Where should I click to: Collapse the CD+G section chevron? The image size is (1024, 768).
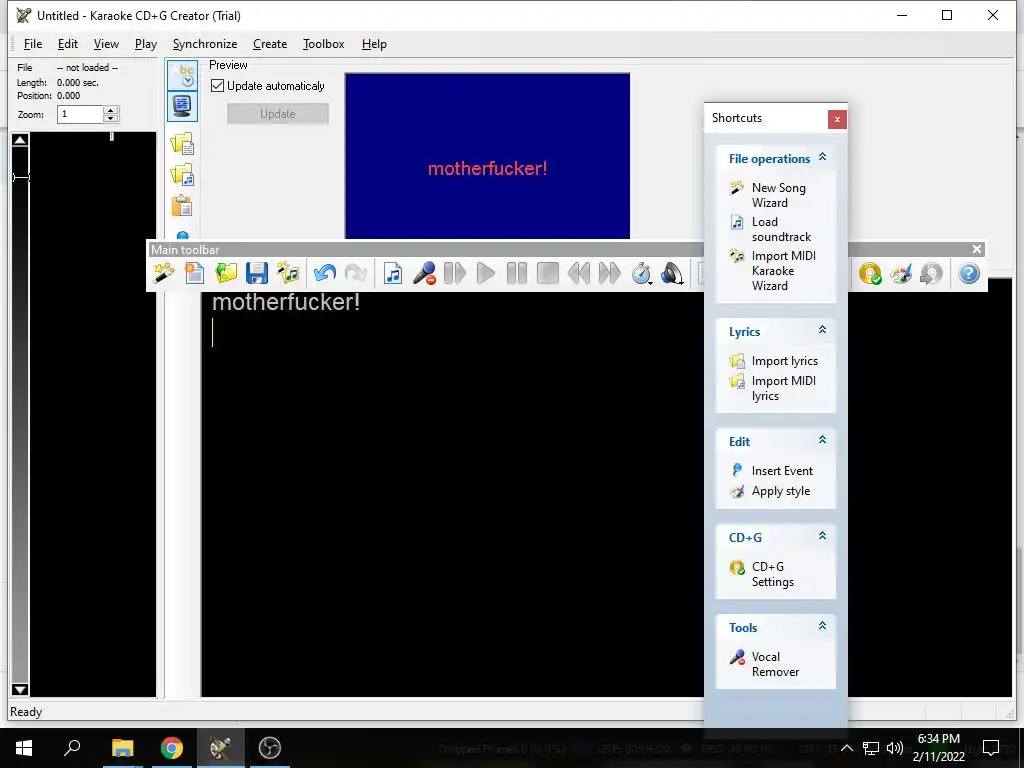822,536
